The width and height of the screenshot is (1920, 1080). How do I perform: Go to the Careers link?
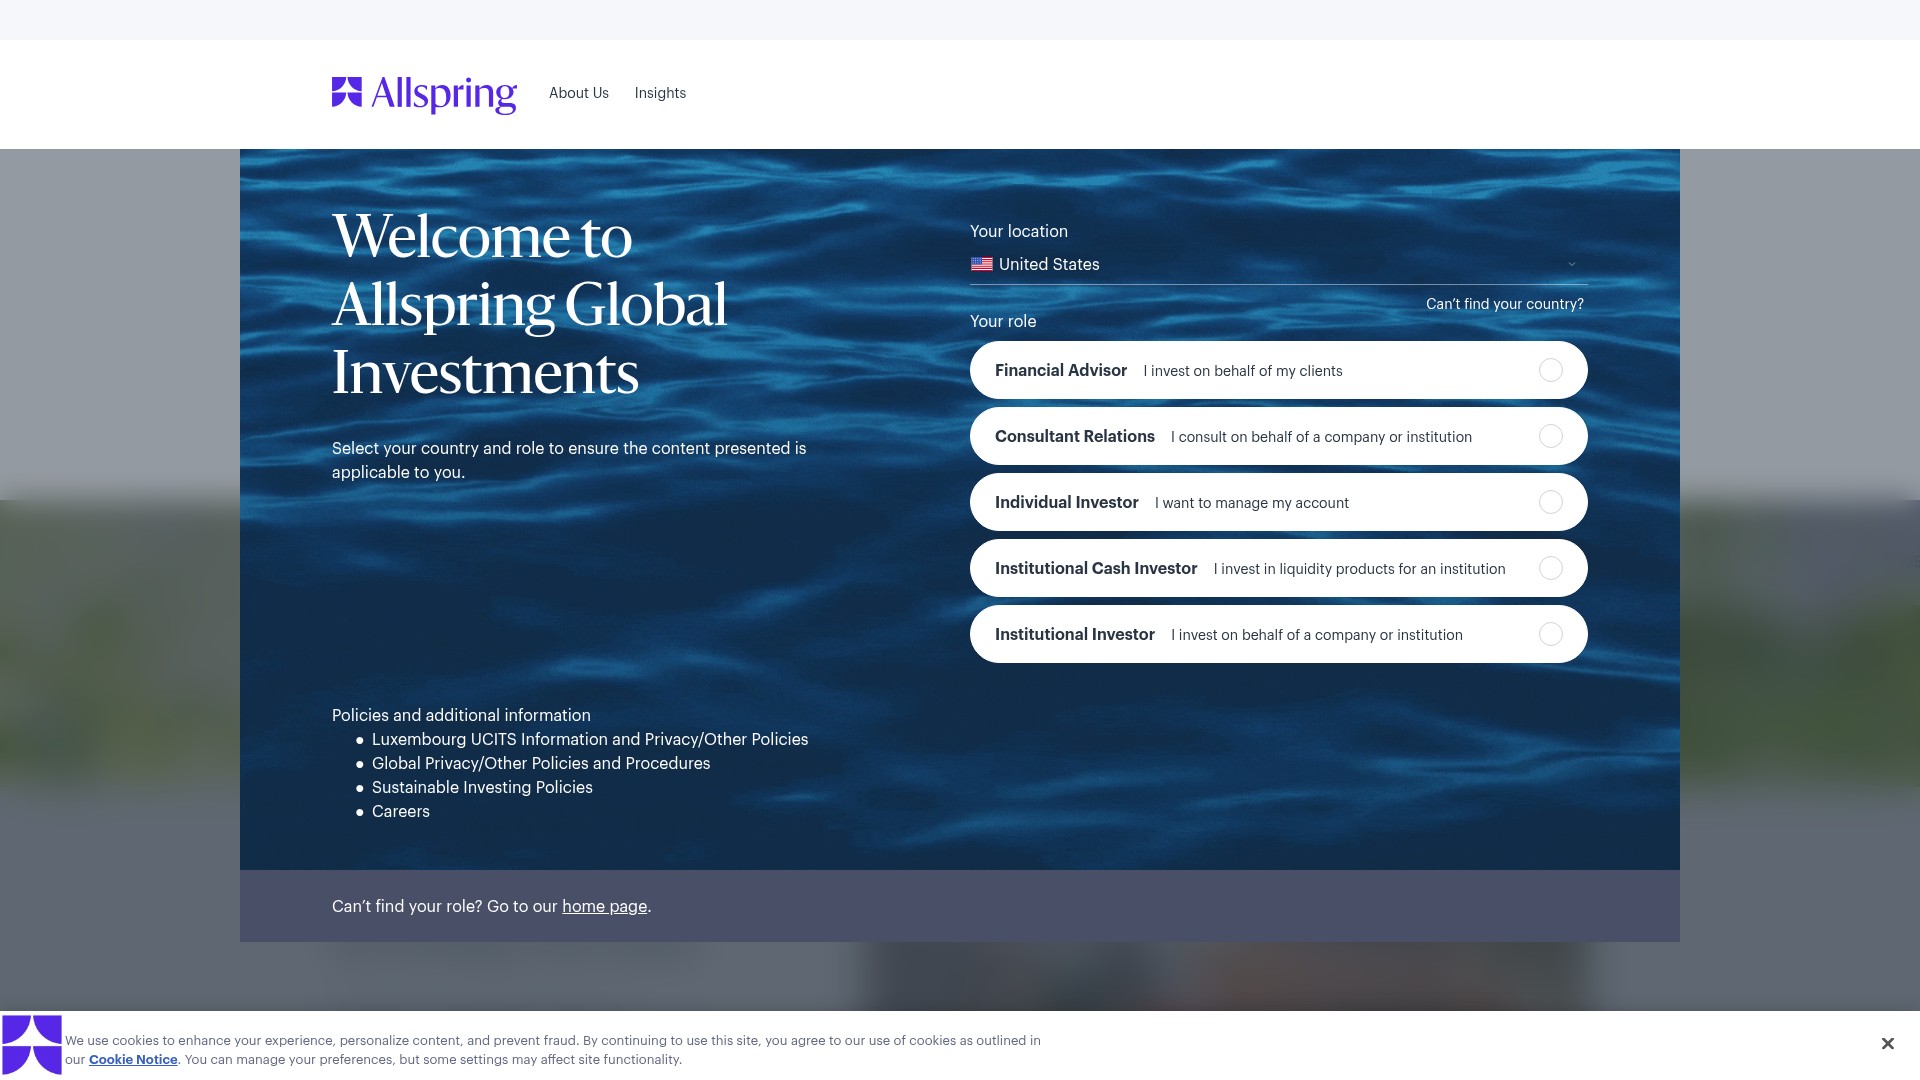coord(401,811)
